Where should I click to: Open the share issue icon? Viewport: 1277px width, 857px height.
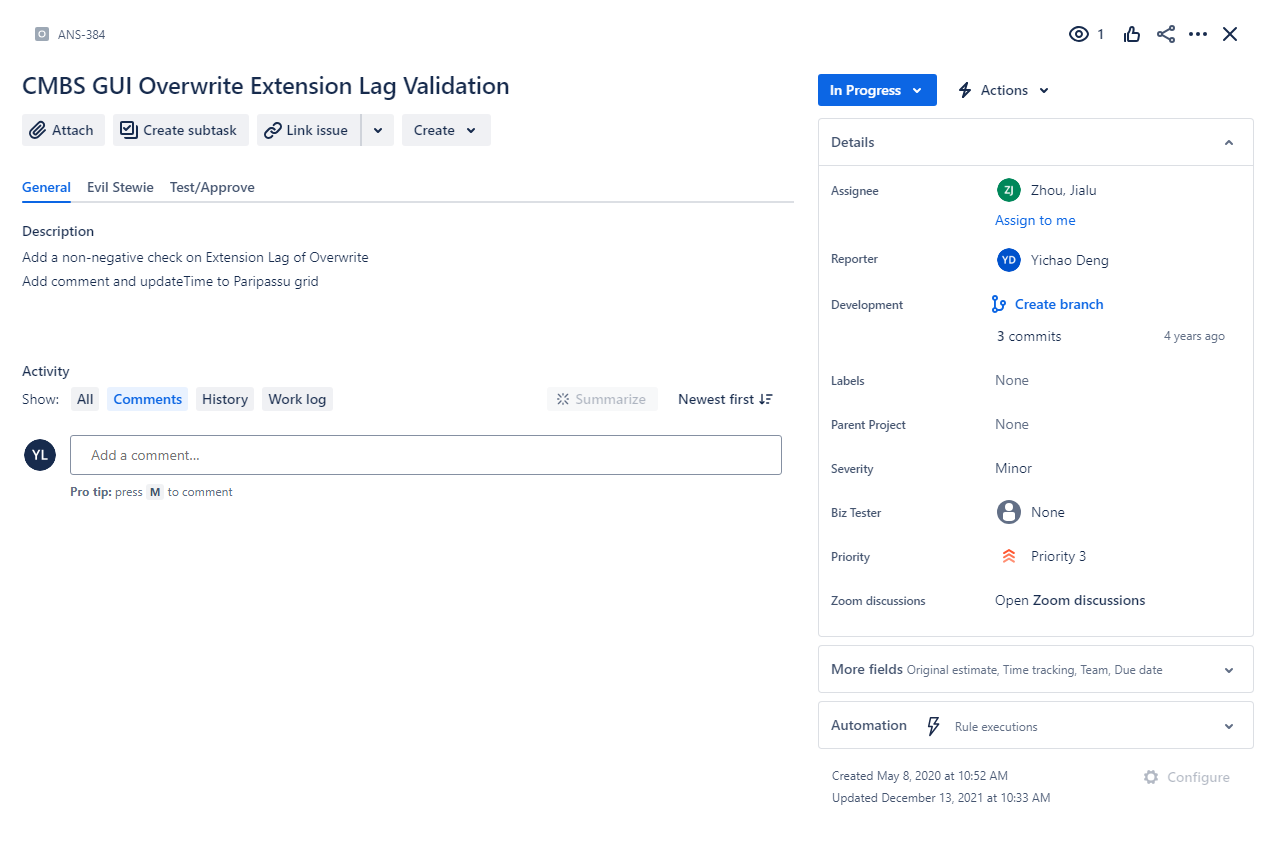[1166, 34]
